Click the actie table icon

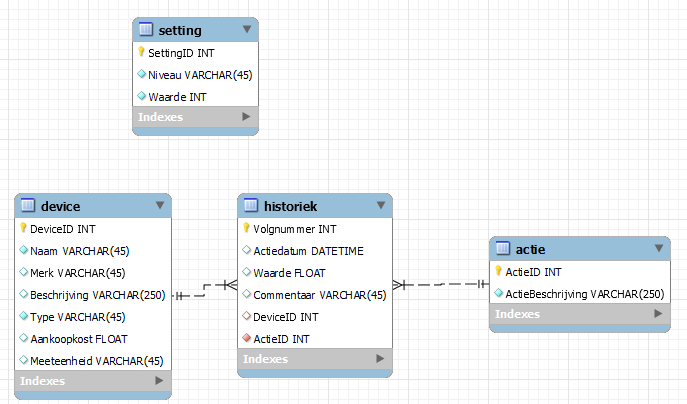(x=503, y=249)
